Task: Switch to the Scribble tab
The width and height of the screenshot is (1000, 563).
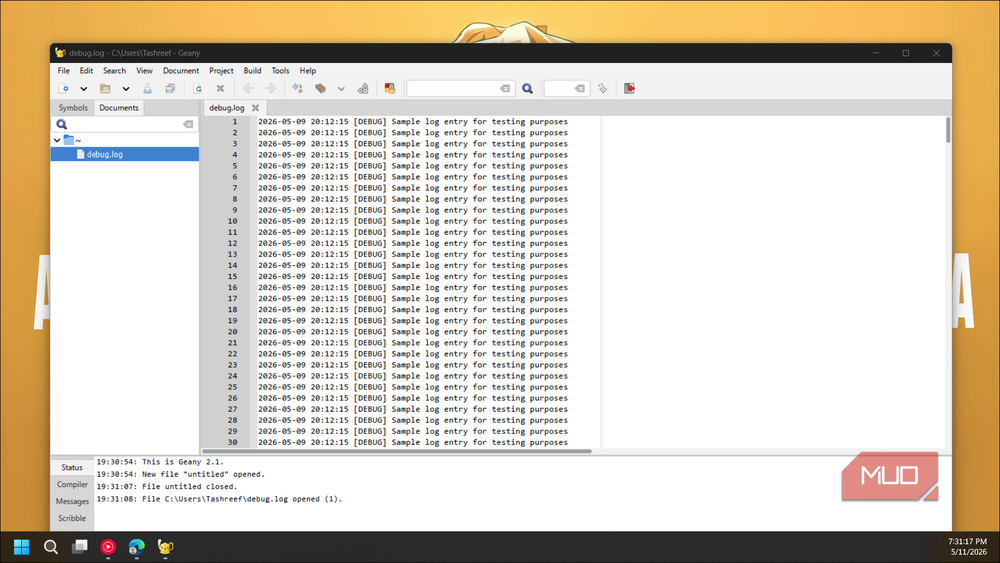Action: [72, 518]
